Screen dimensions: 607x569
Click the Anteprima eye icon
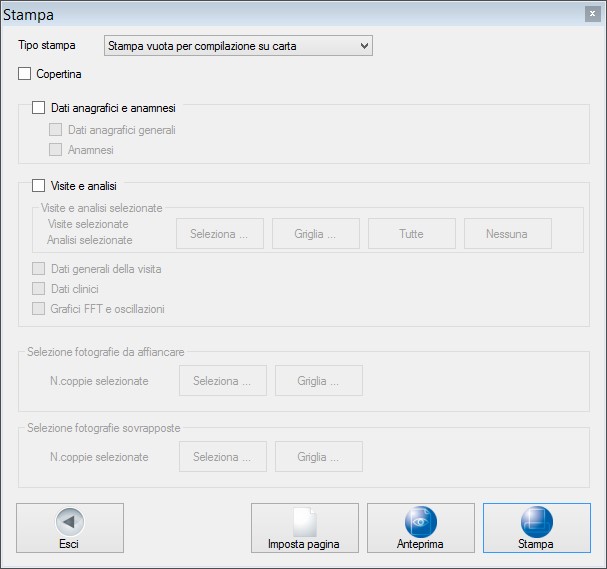tap(420, 521)
